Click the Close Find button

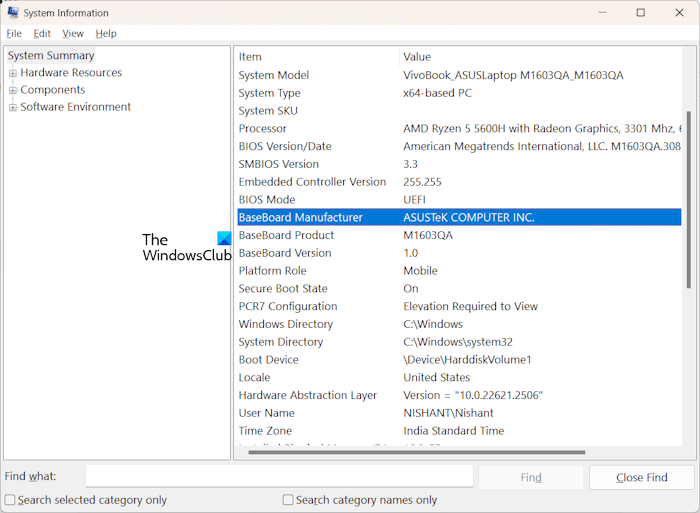[642, 477]
